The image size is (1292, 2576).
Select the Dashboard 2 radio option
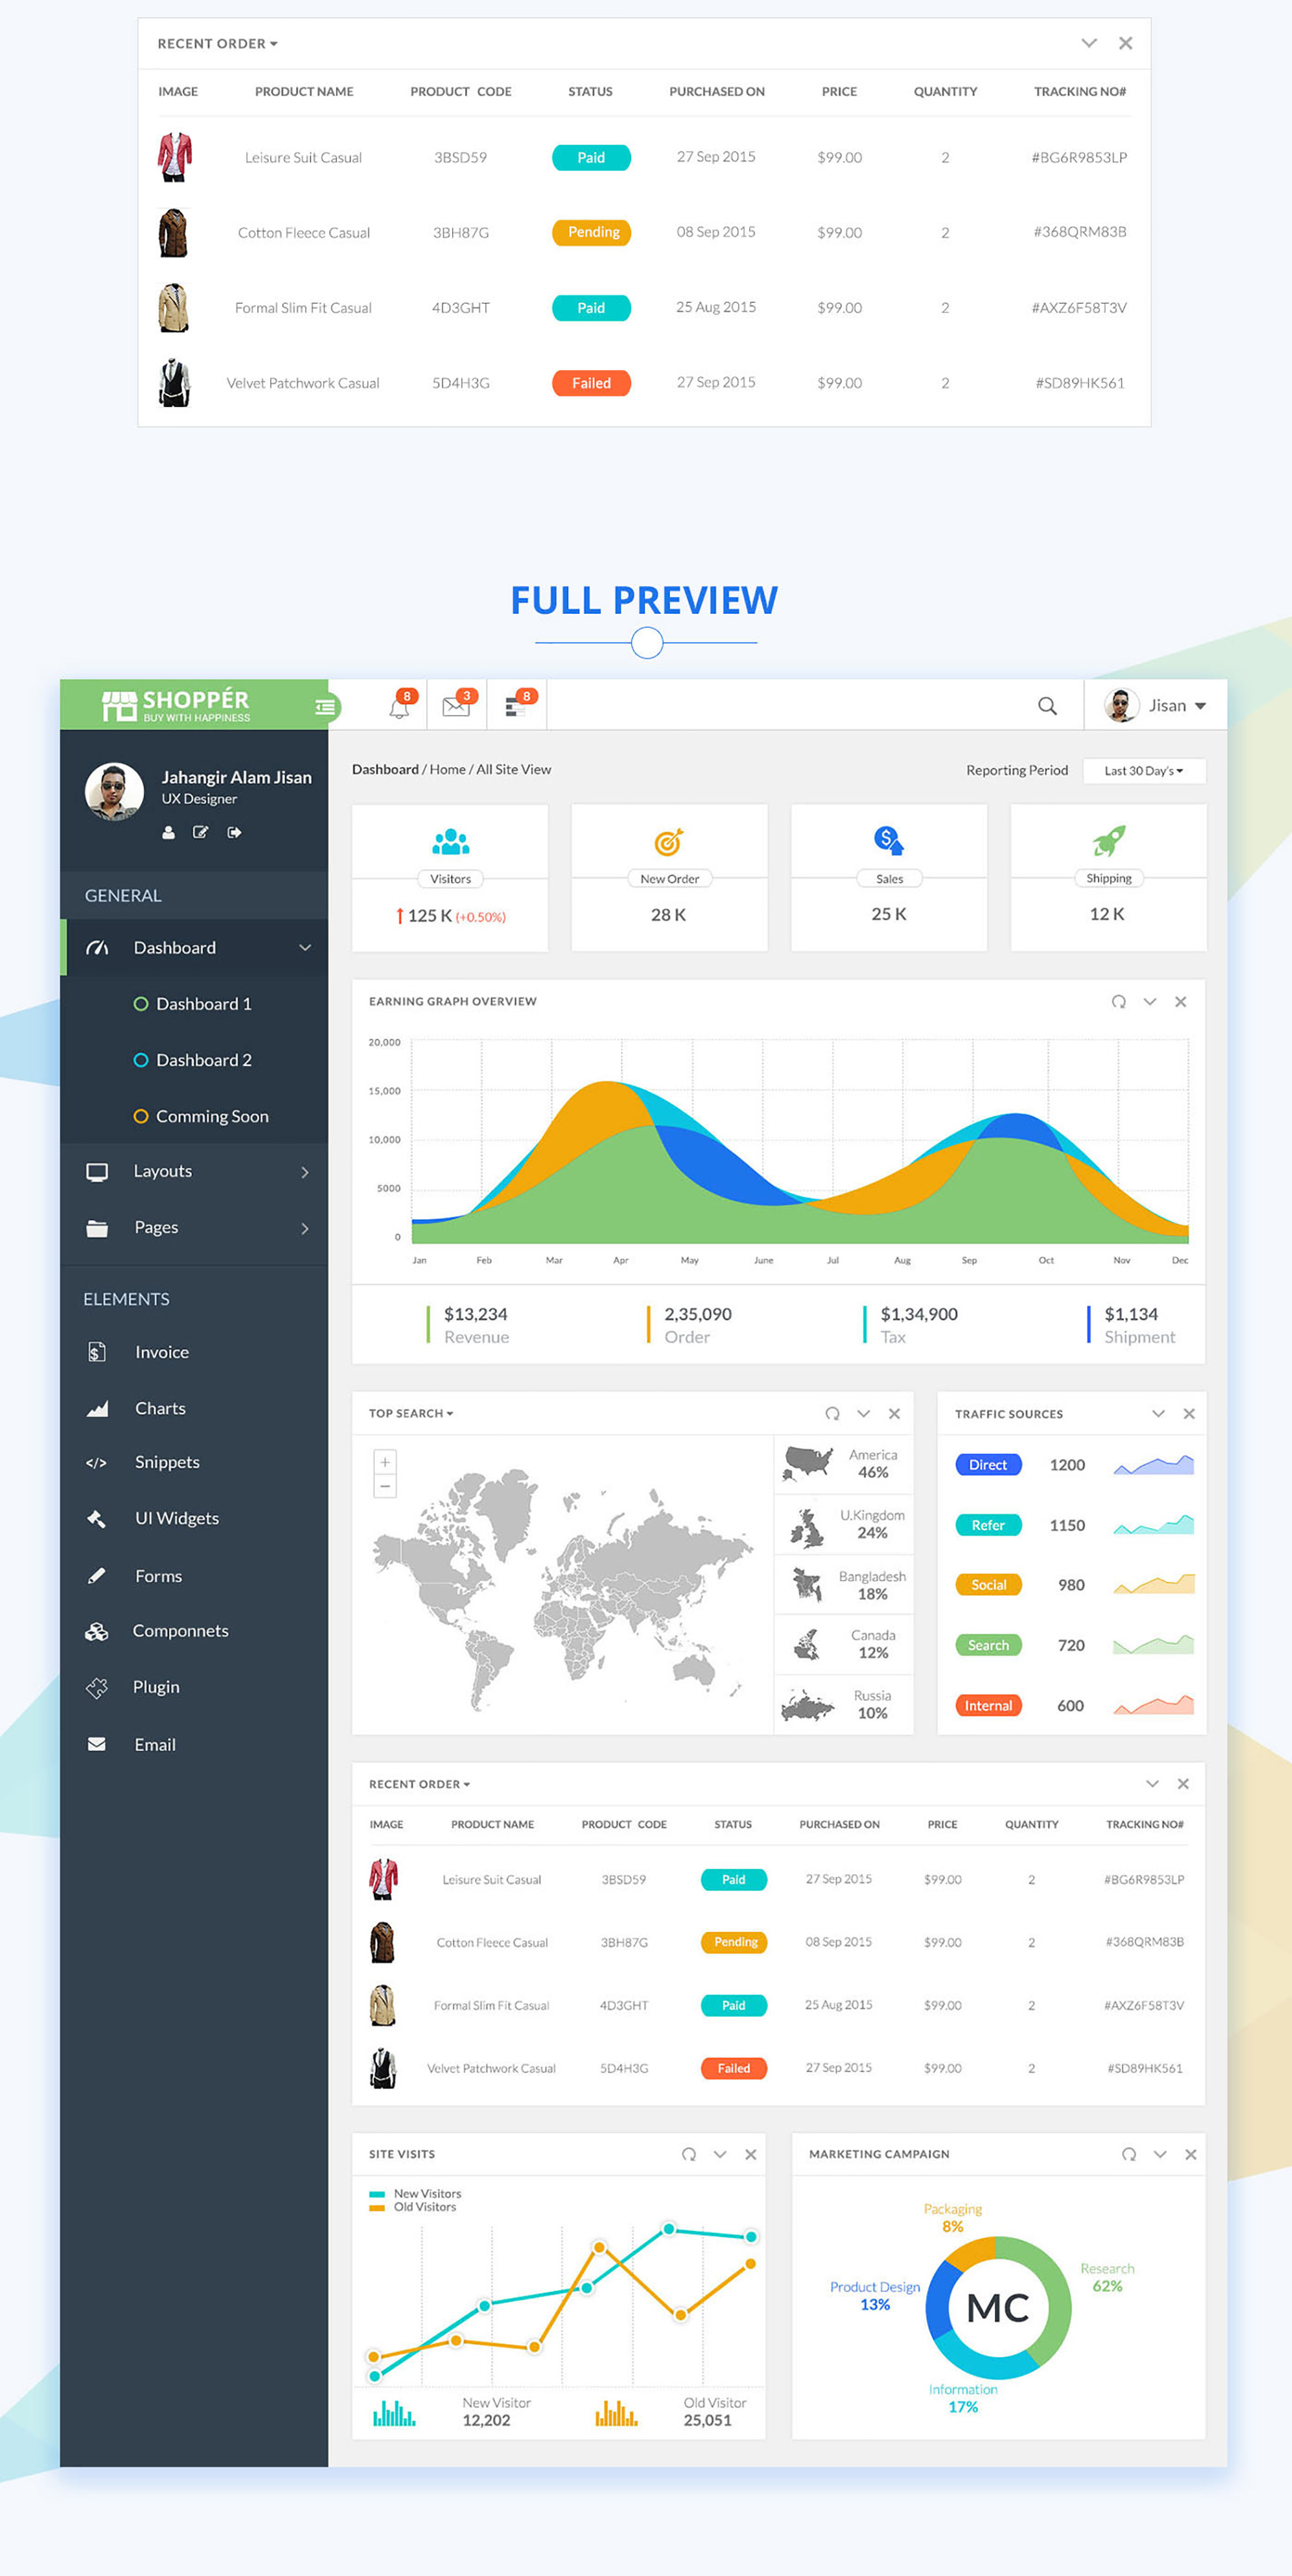coord(141,1060)
